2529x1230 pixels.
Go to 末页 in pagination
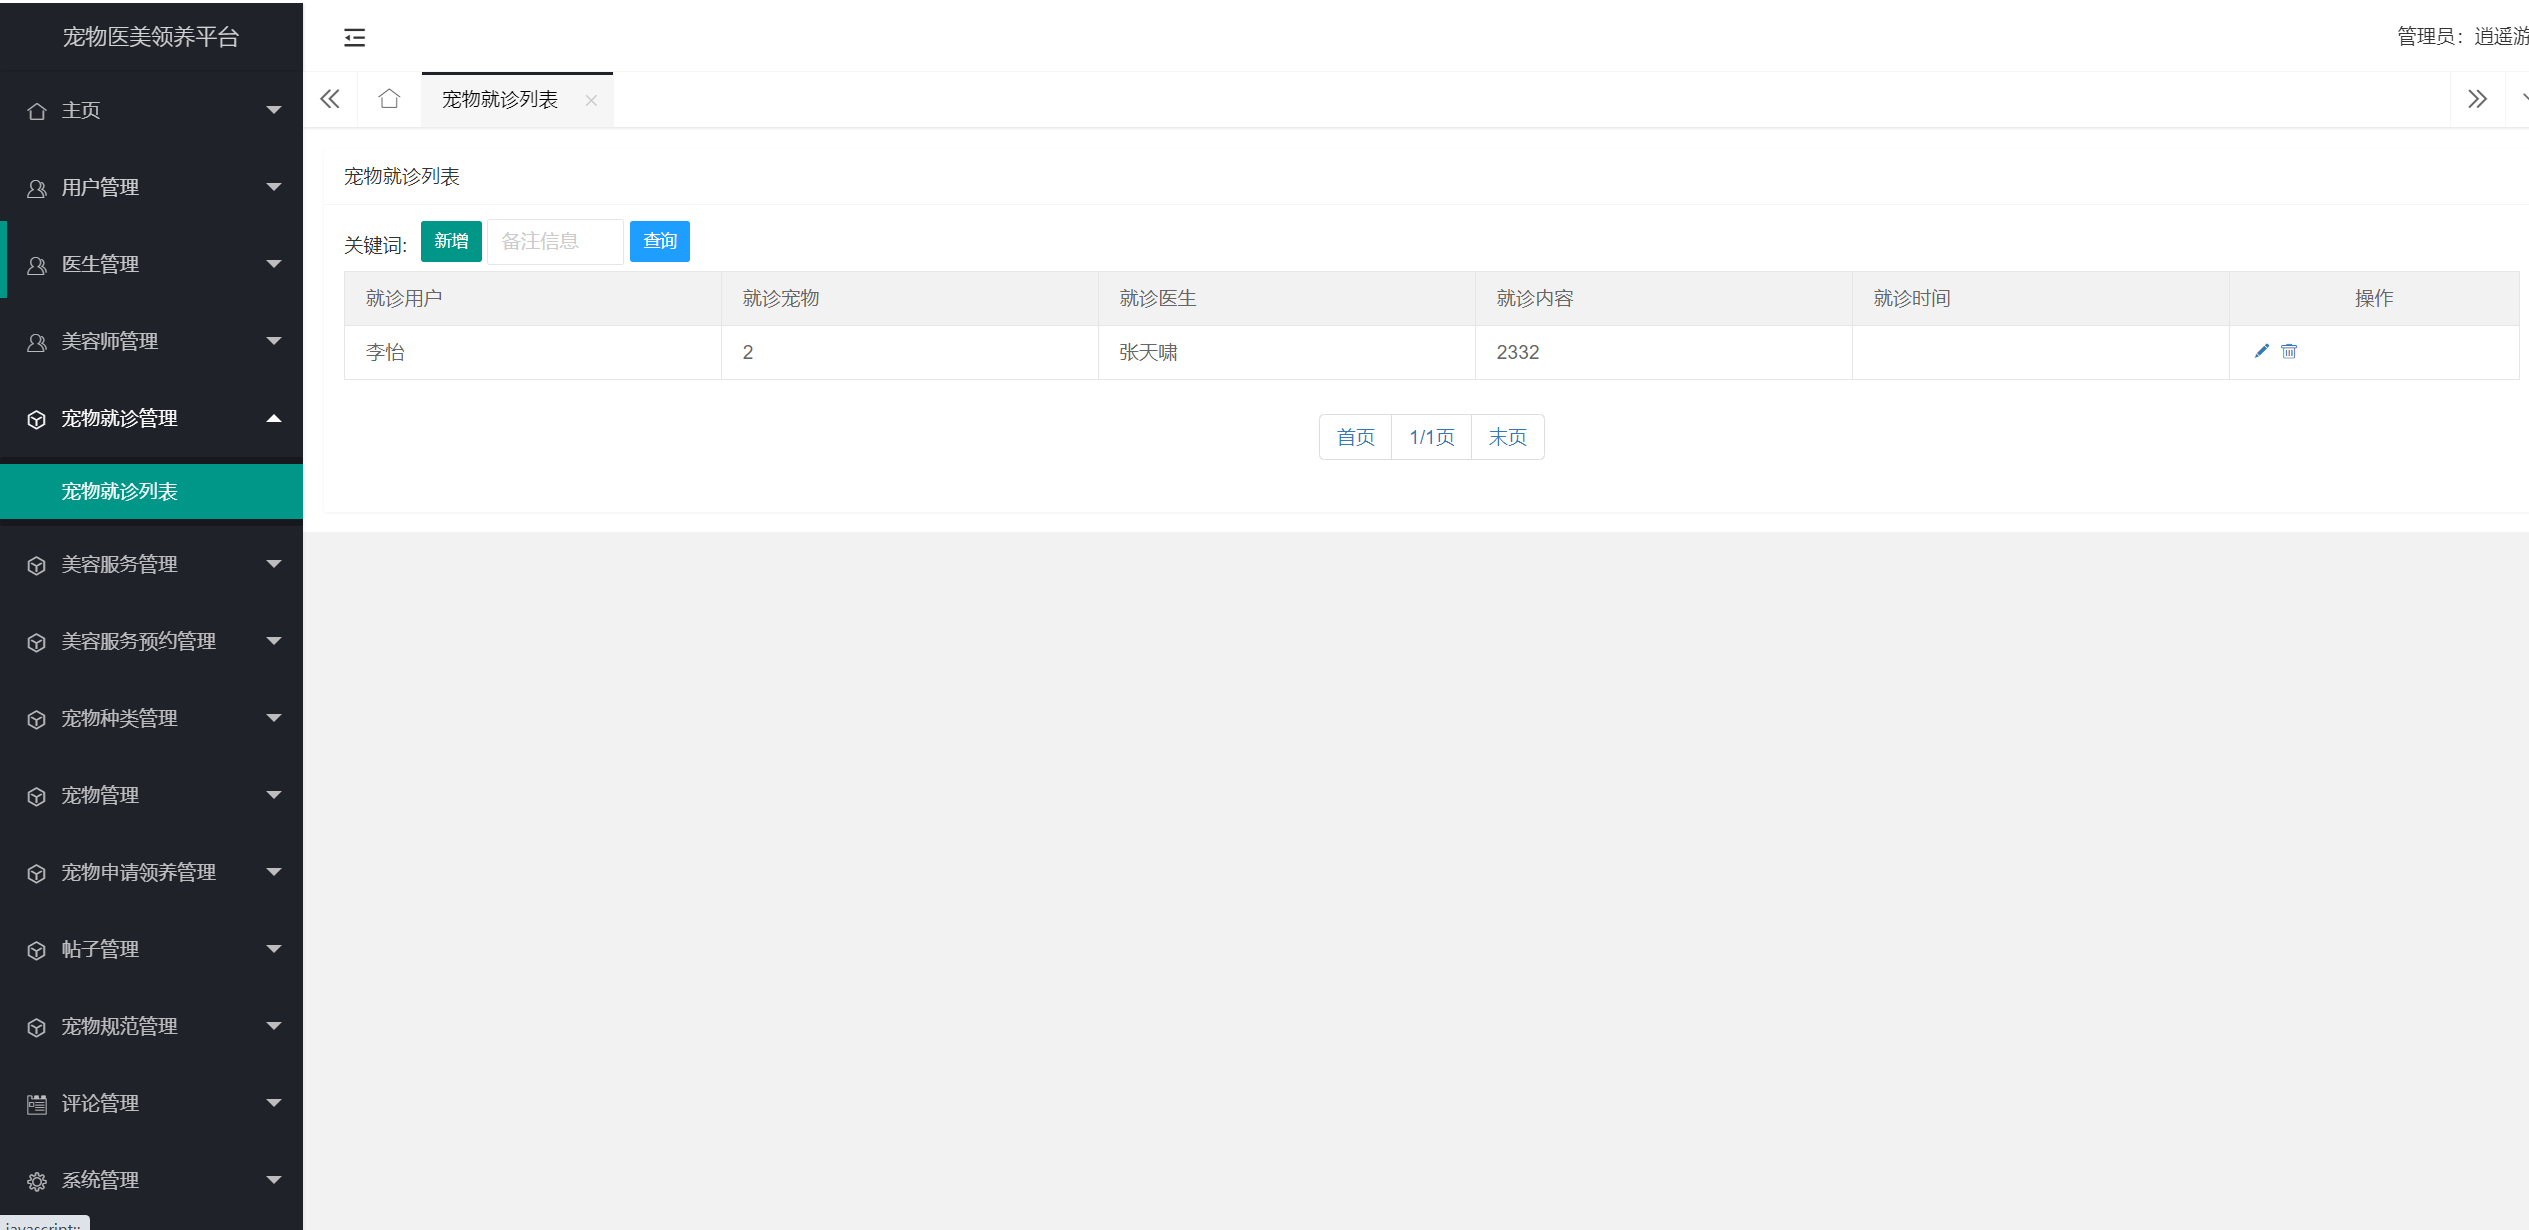pos(1507,437)
